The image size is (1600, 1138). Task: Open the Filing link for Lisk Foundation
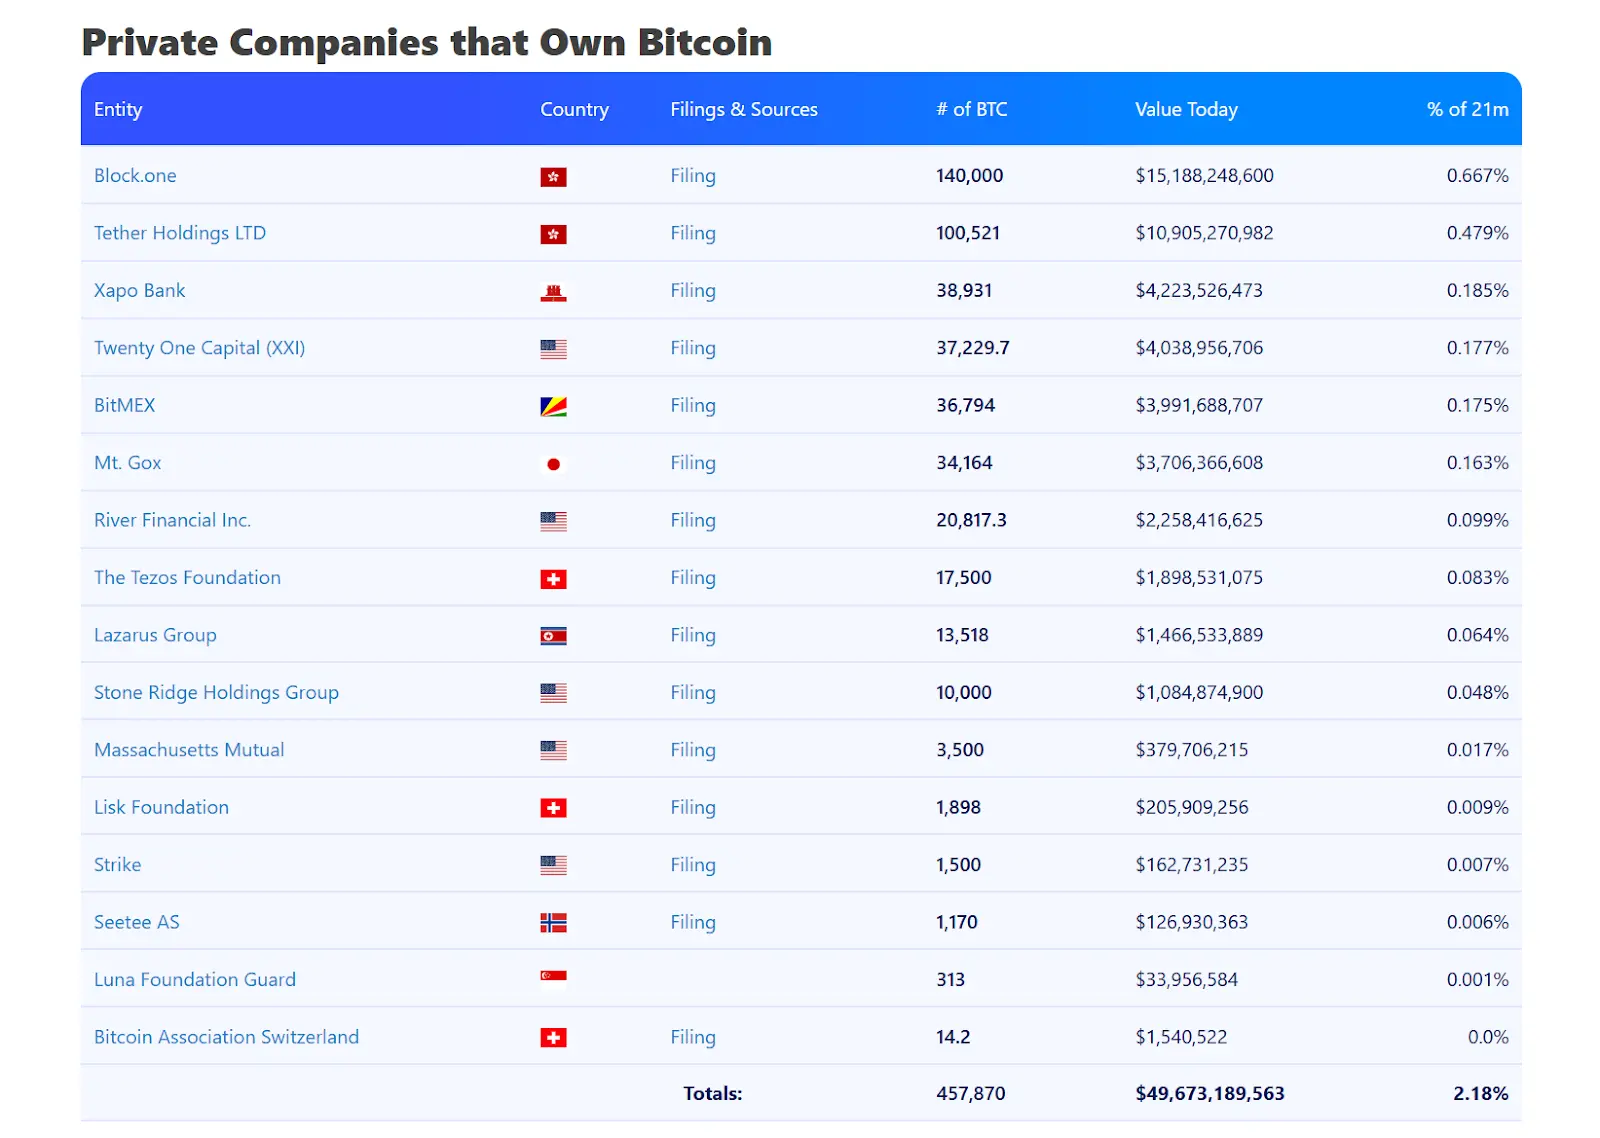693,807
